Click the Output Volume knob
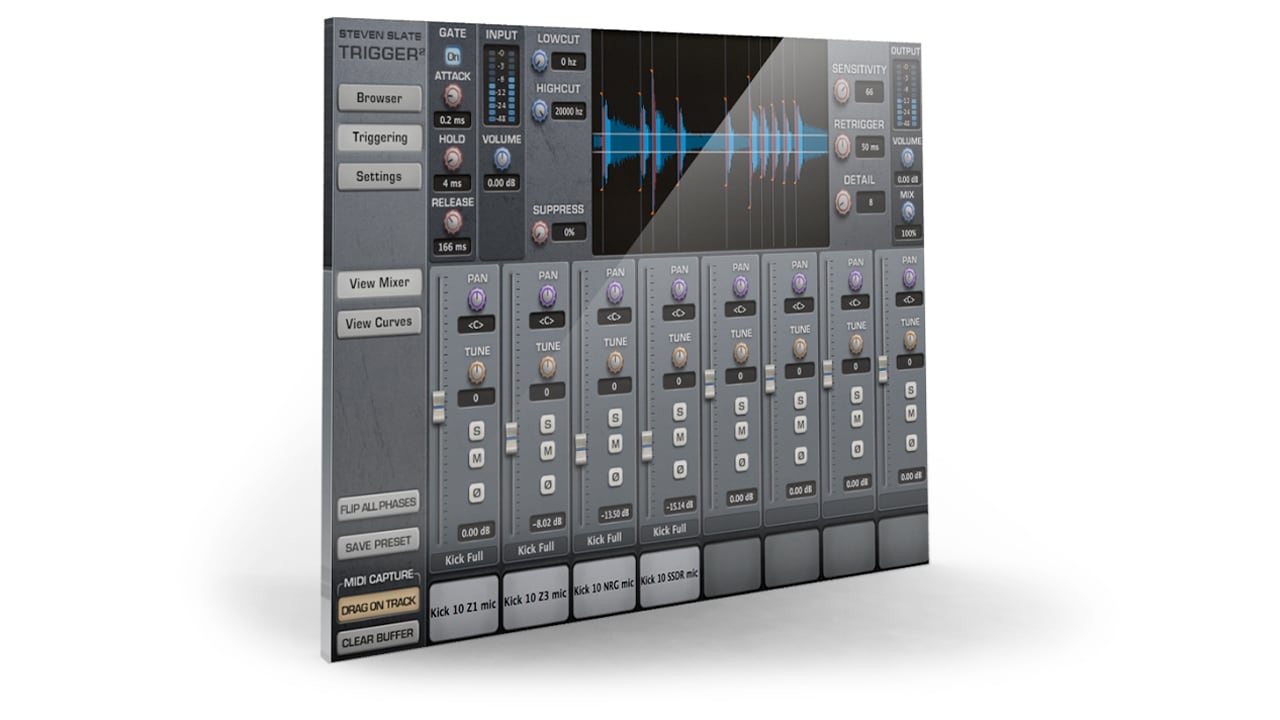This screenshot has width=1280, height=720. tap(908, 157)
